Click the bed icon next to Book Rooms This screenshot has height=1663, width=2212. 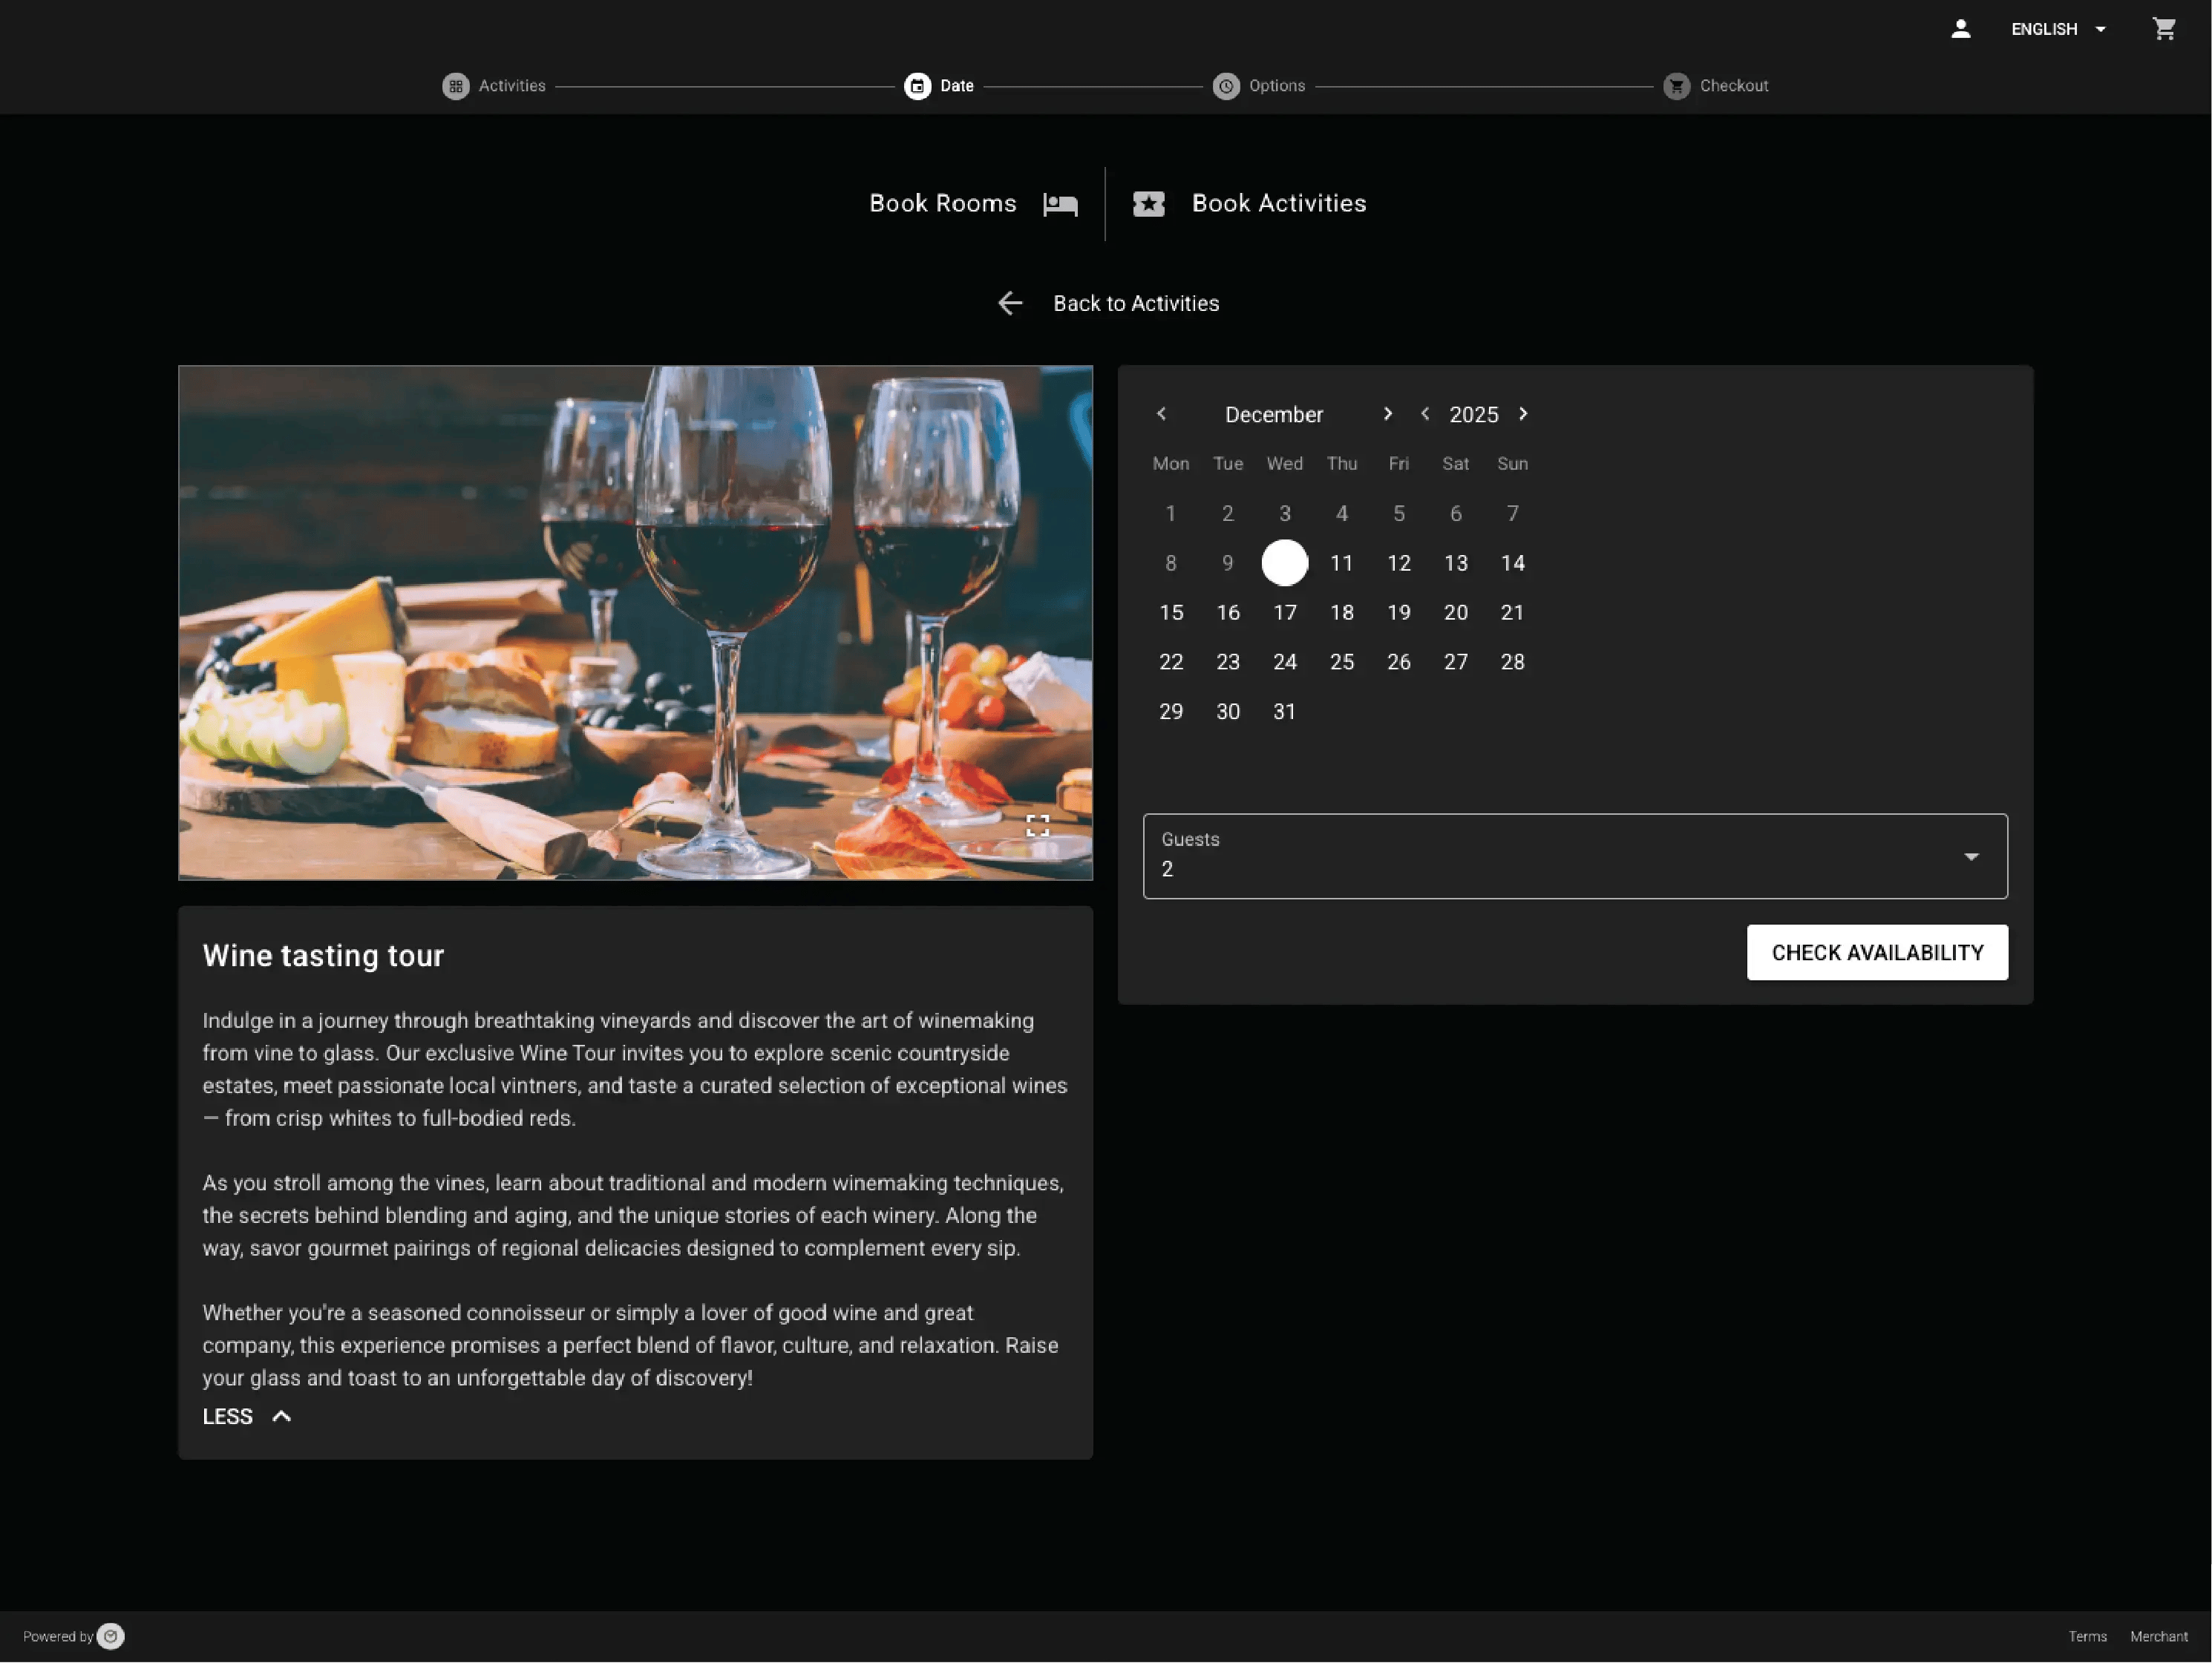1060,203
